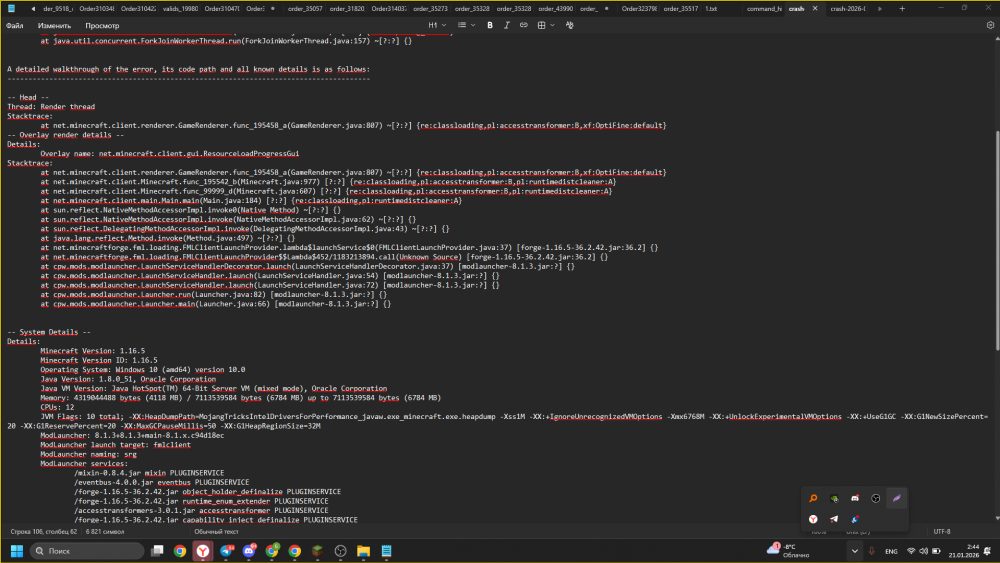1000x563 pixels.
Task: Click the blue wrench icon in tray popup
Action: click(x=855, y=519)
